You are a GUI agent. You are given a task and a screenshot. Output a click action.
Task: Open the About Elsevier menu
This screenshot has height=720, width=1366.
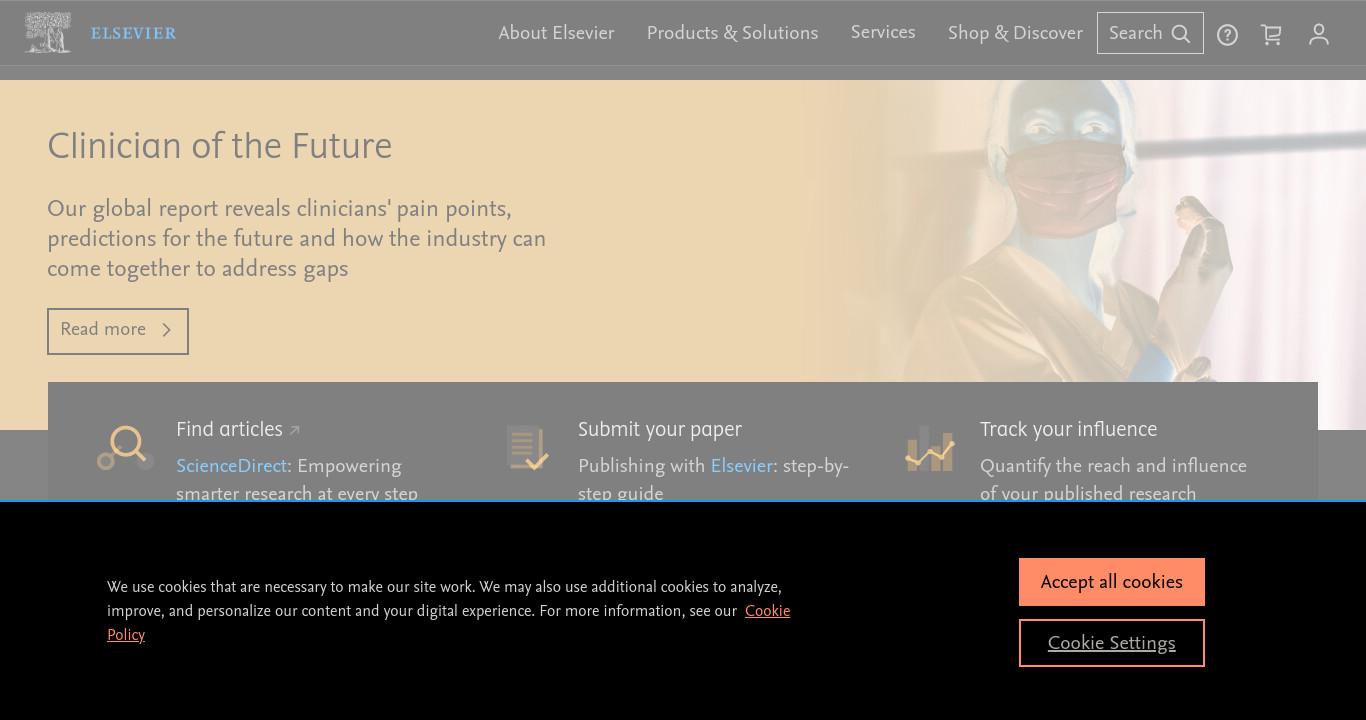pos(556,33)
